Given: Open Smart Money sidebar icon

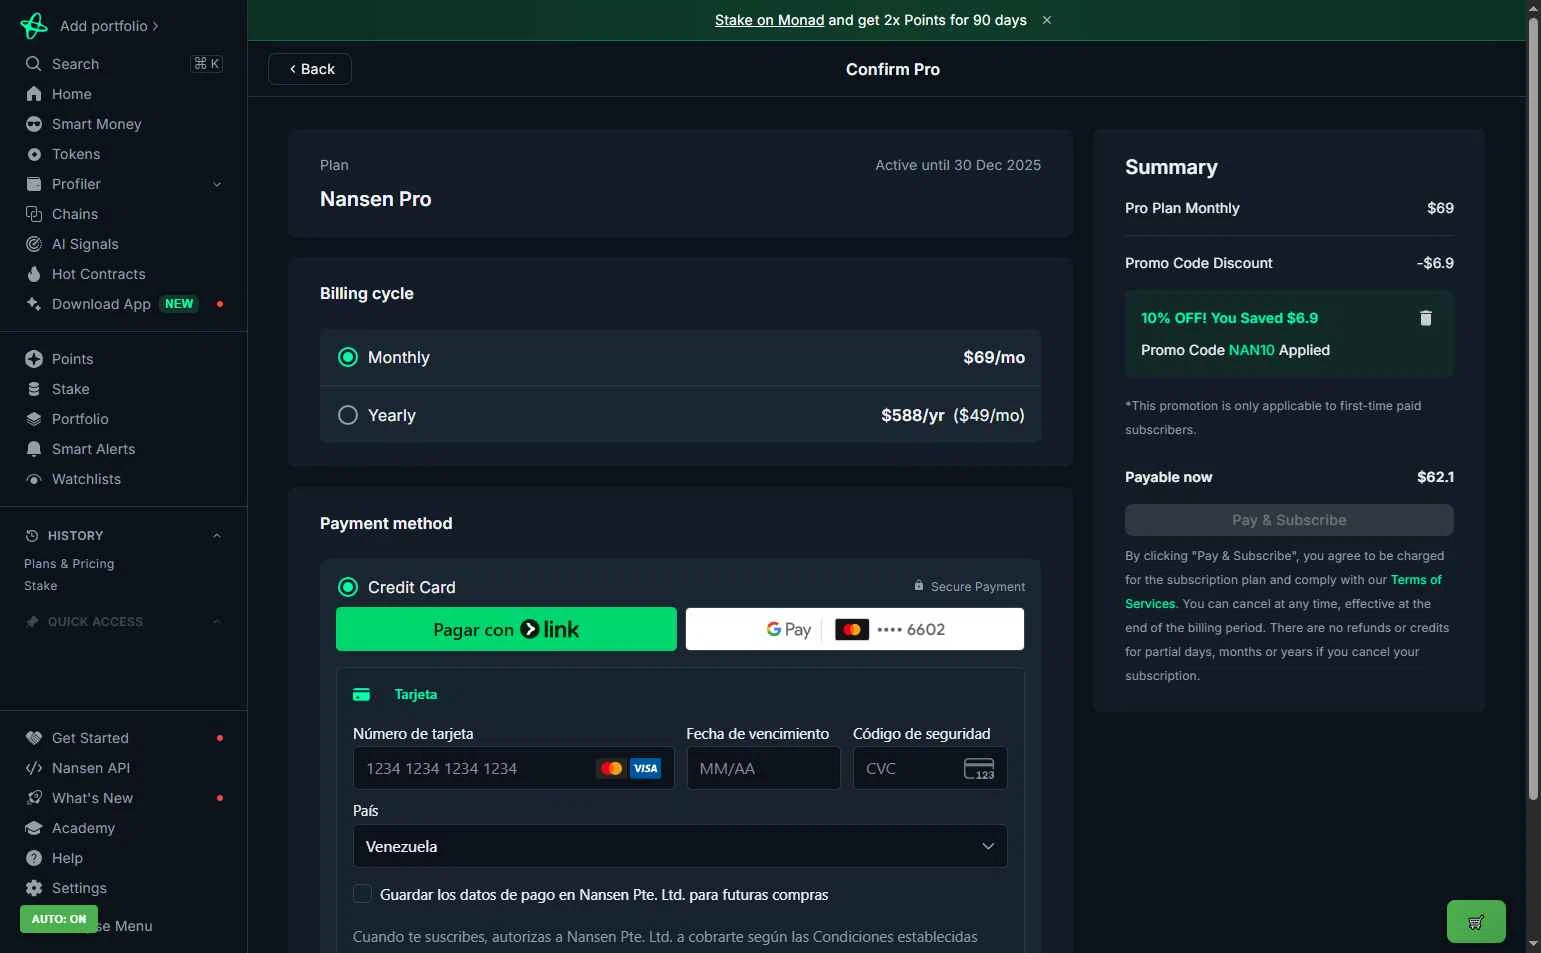Looking at the screenshot, I should coord(34,124).
